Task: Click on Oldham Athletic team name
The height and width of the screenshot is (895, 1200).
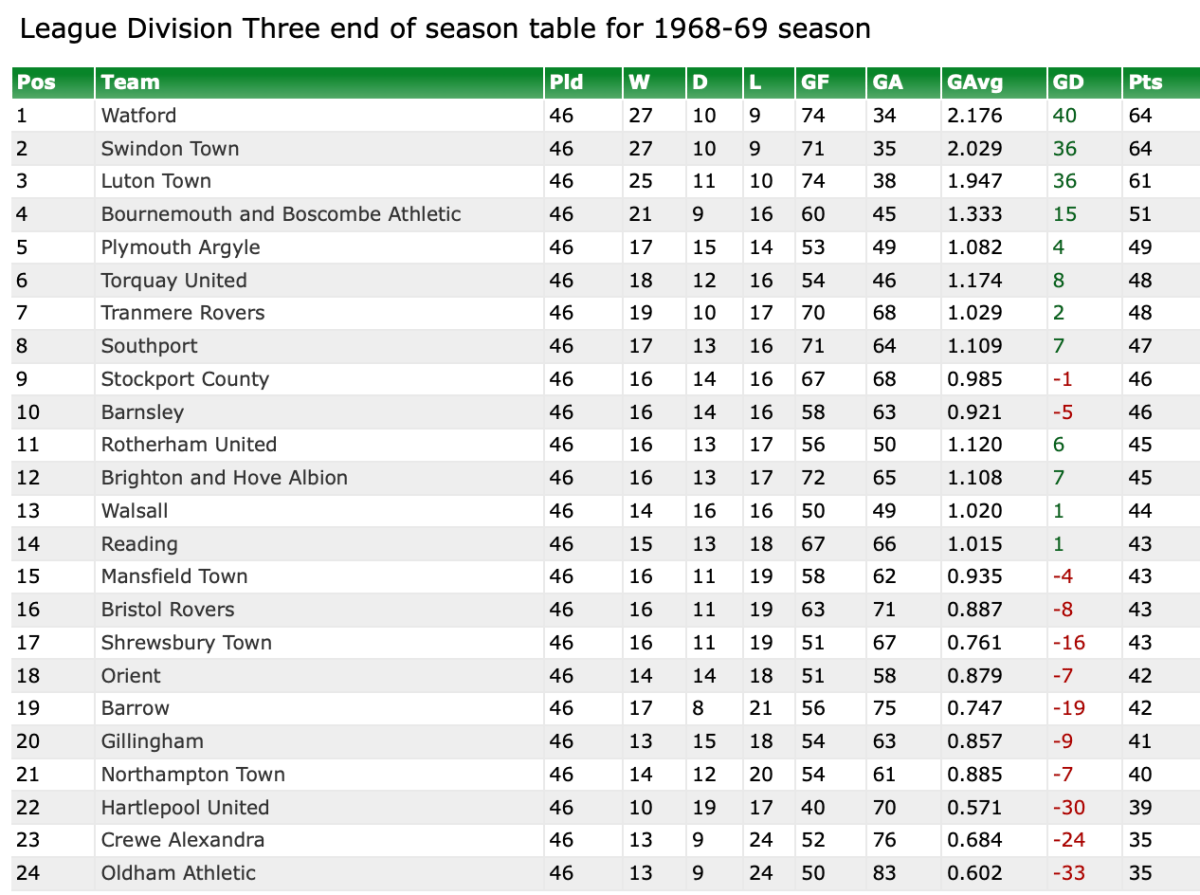Action: 178,872
